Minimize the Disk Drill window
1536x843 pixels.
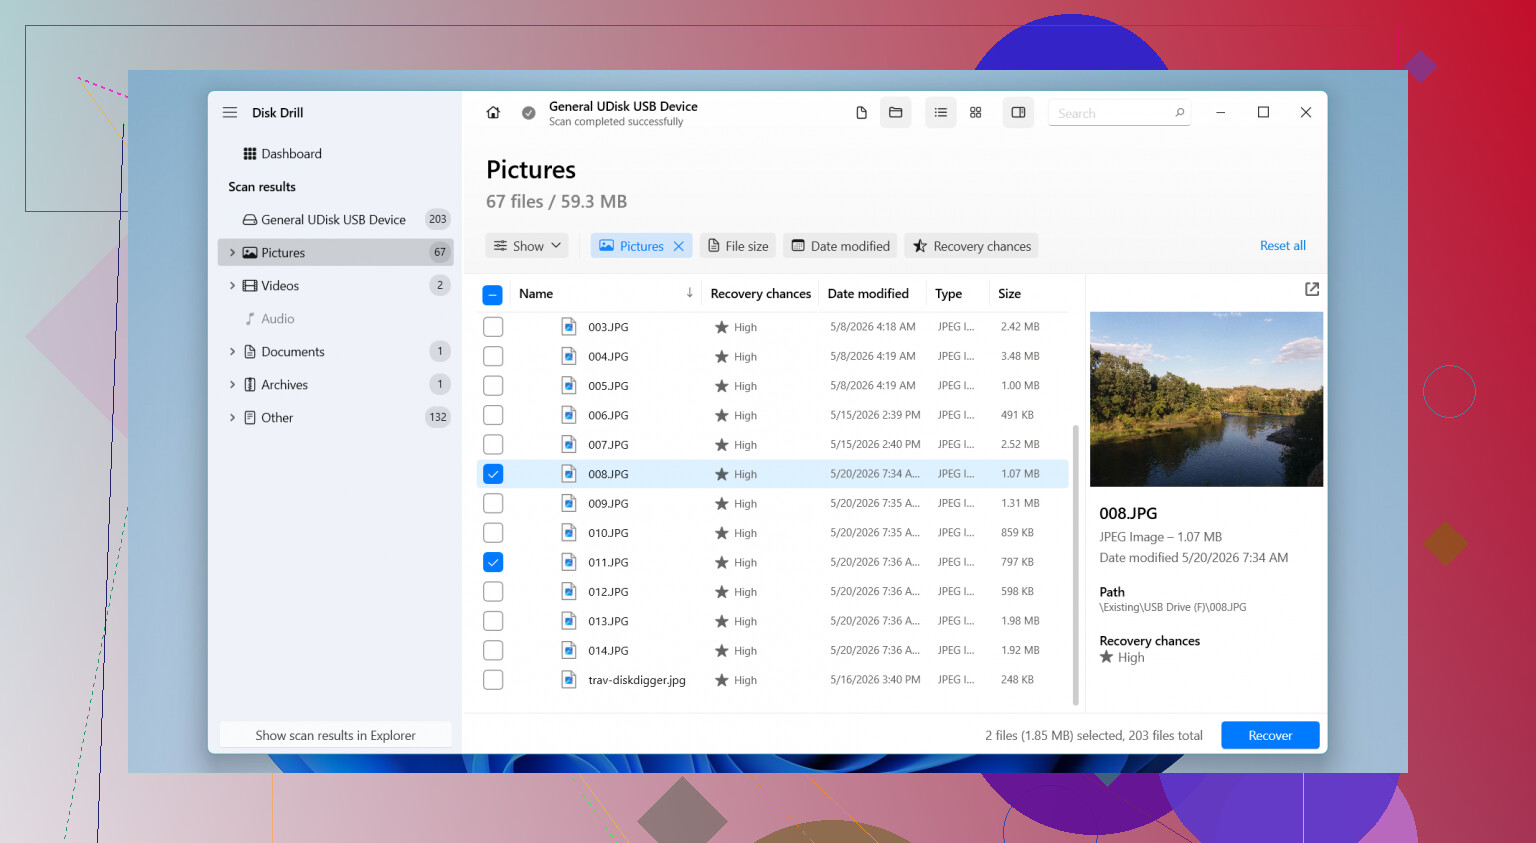pos(1220,113)
